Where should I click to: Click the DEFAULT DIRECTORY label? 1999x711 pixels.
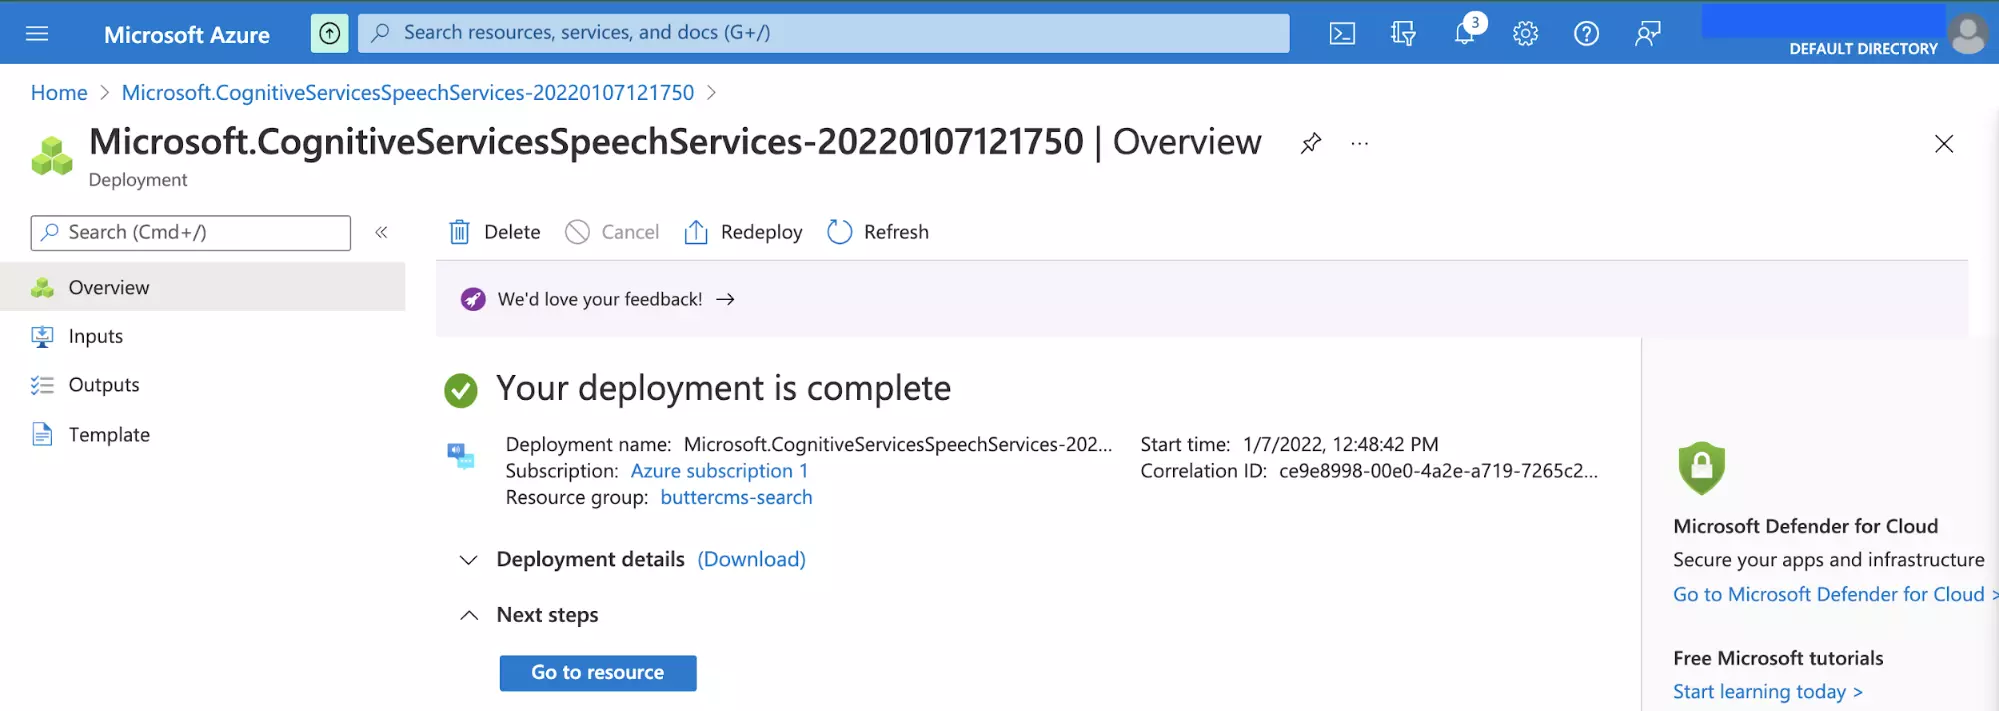point(1863,48)
